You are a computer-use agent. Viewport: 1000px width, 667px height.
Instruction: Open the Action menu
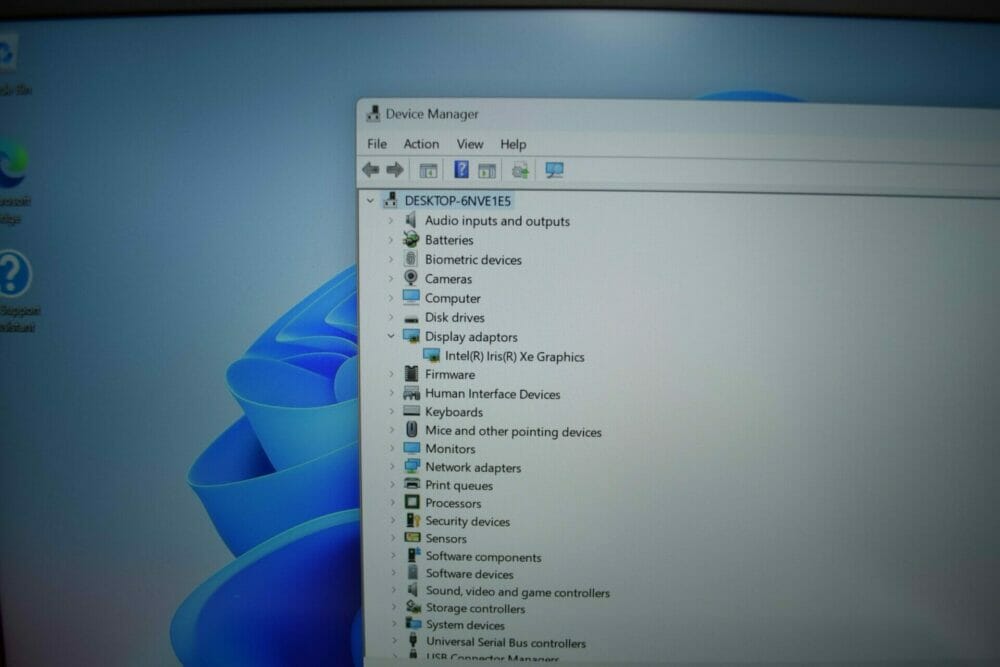click(421, 143)
